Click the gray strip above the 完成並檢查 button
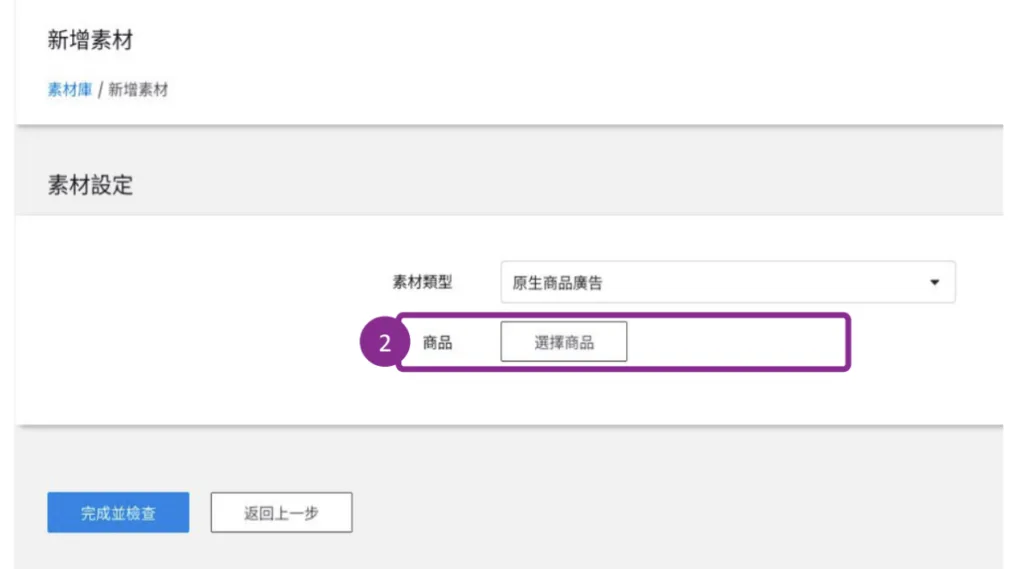This screenshot has width=1024, height=569. point(118,458)
